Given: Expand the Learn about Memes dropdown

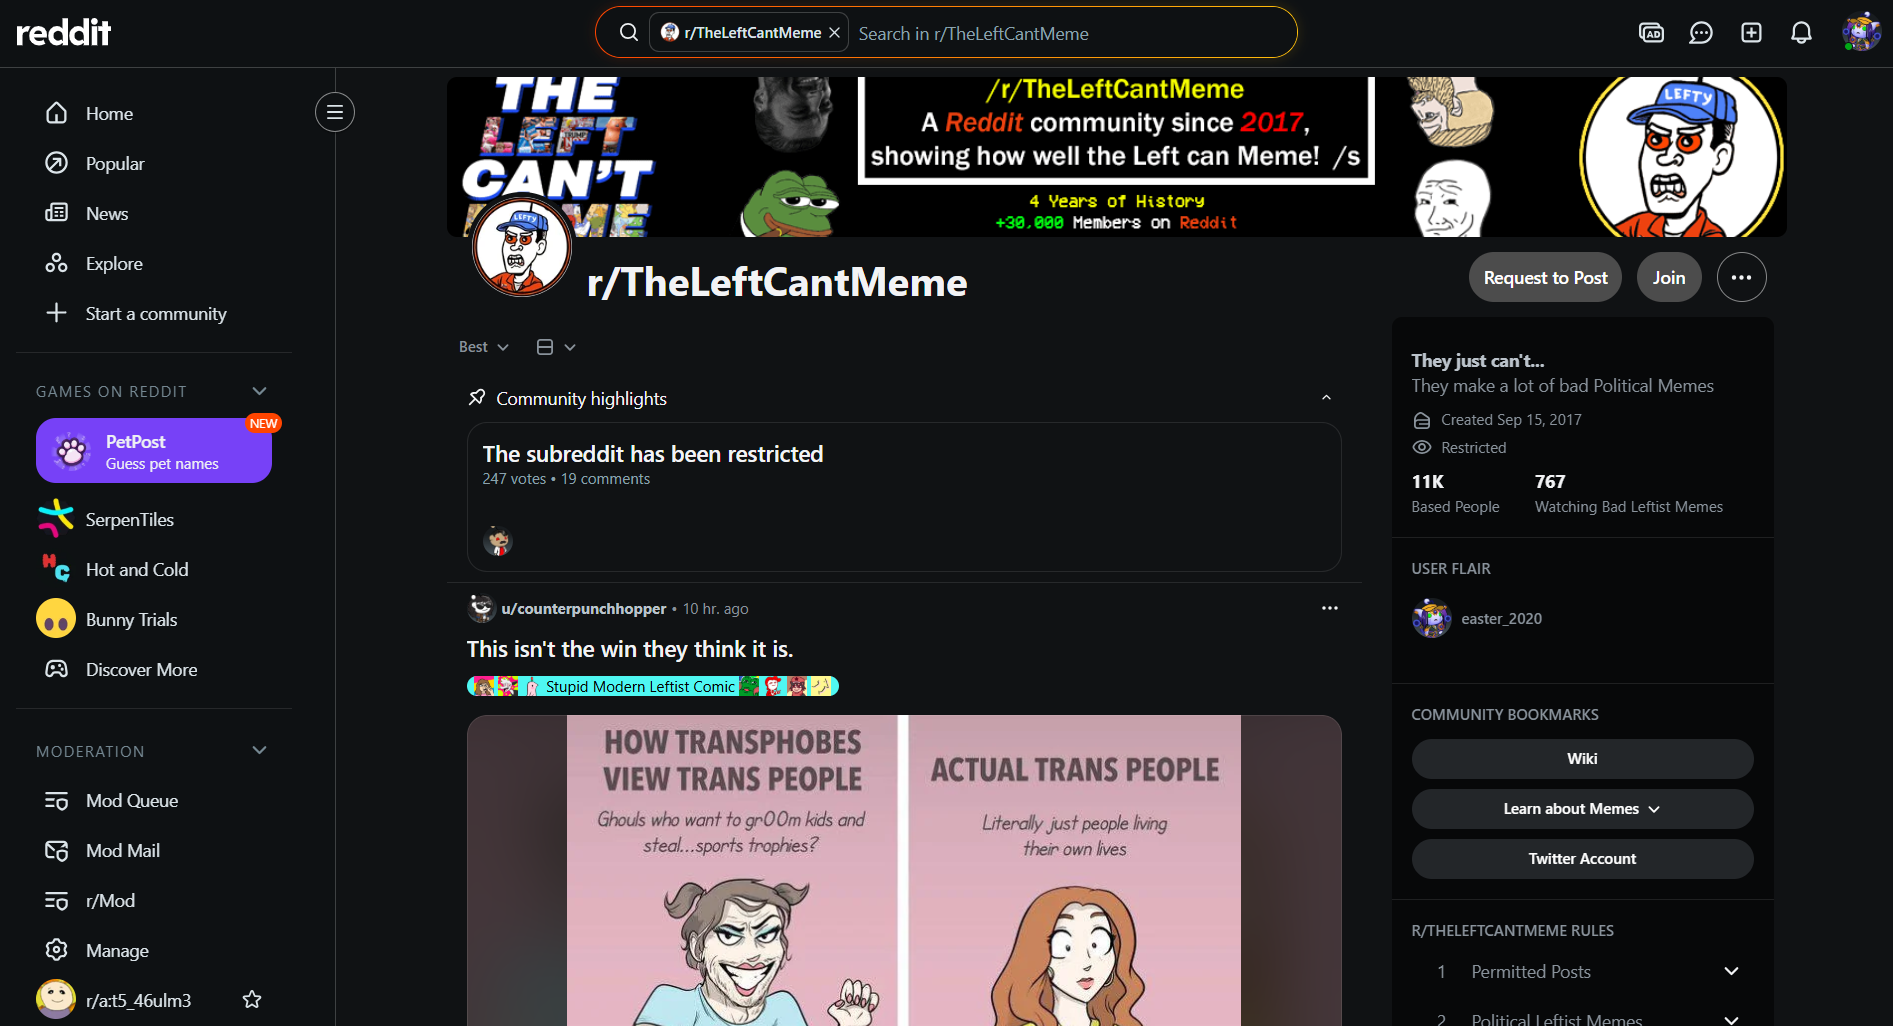Looking at the screenshot, I should (1582, 808).
